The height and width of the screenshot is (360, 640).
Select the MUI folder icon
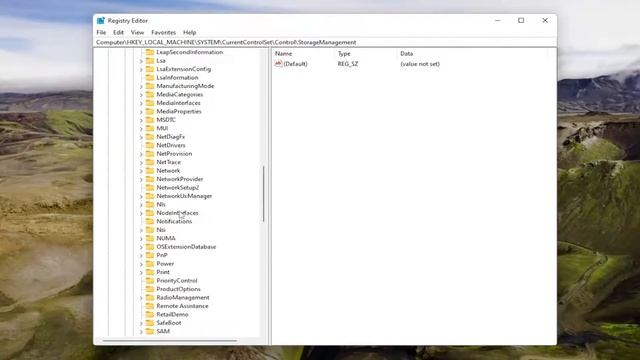[150, 128]
